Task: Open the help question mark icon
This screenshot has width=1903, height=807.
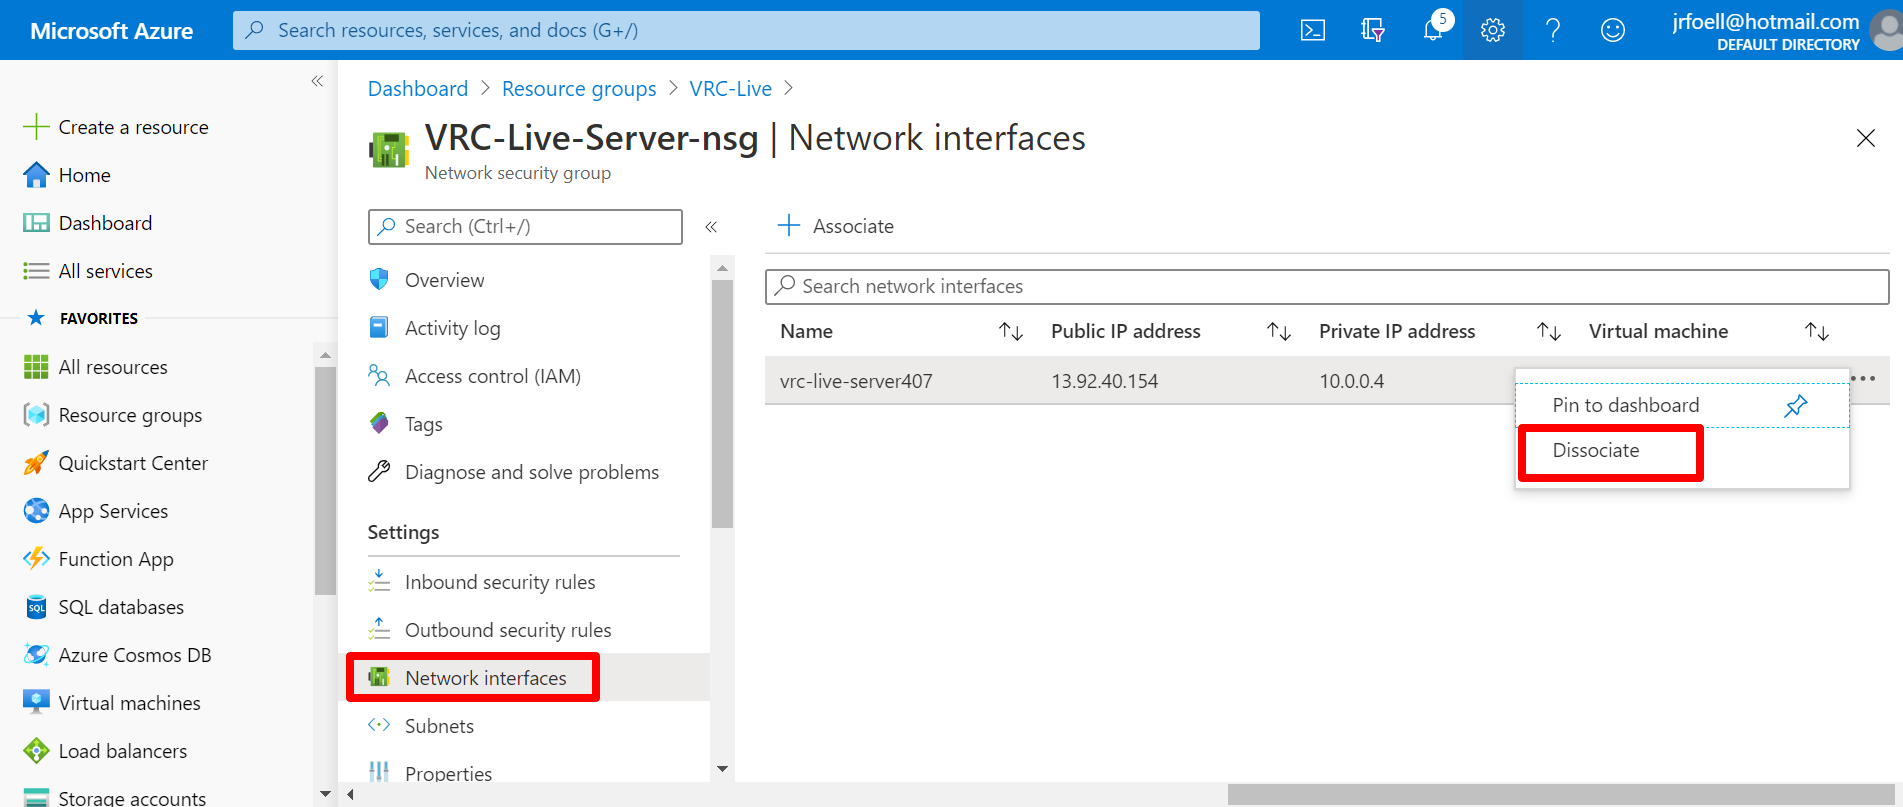Action: [1553, 30]
